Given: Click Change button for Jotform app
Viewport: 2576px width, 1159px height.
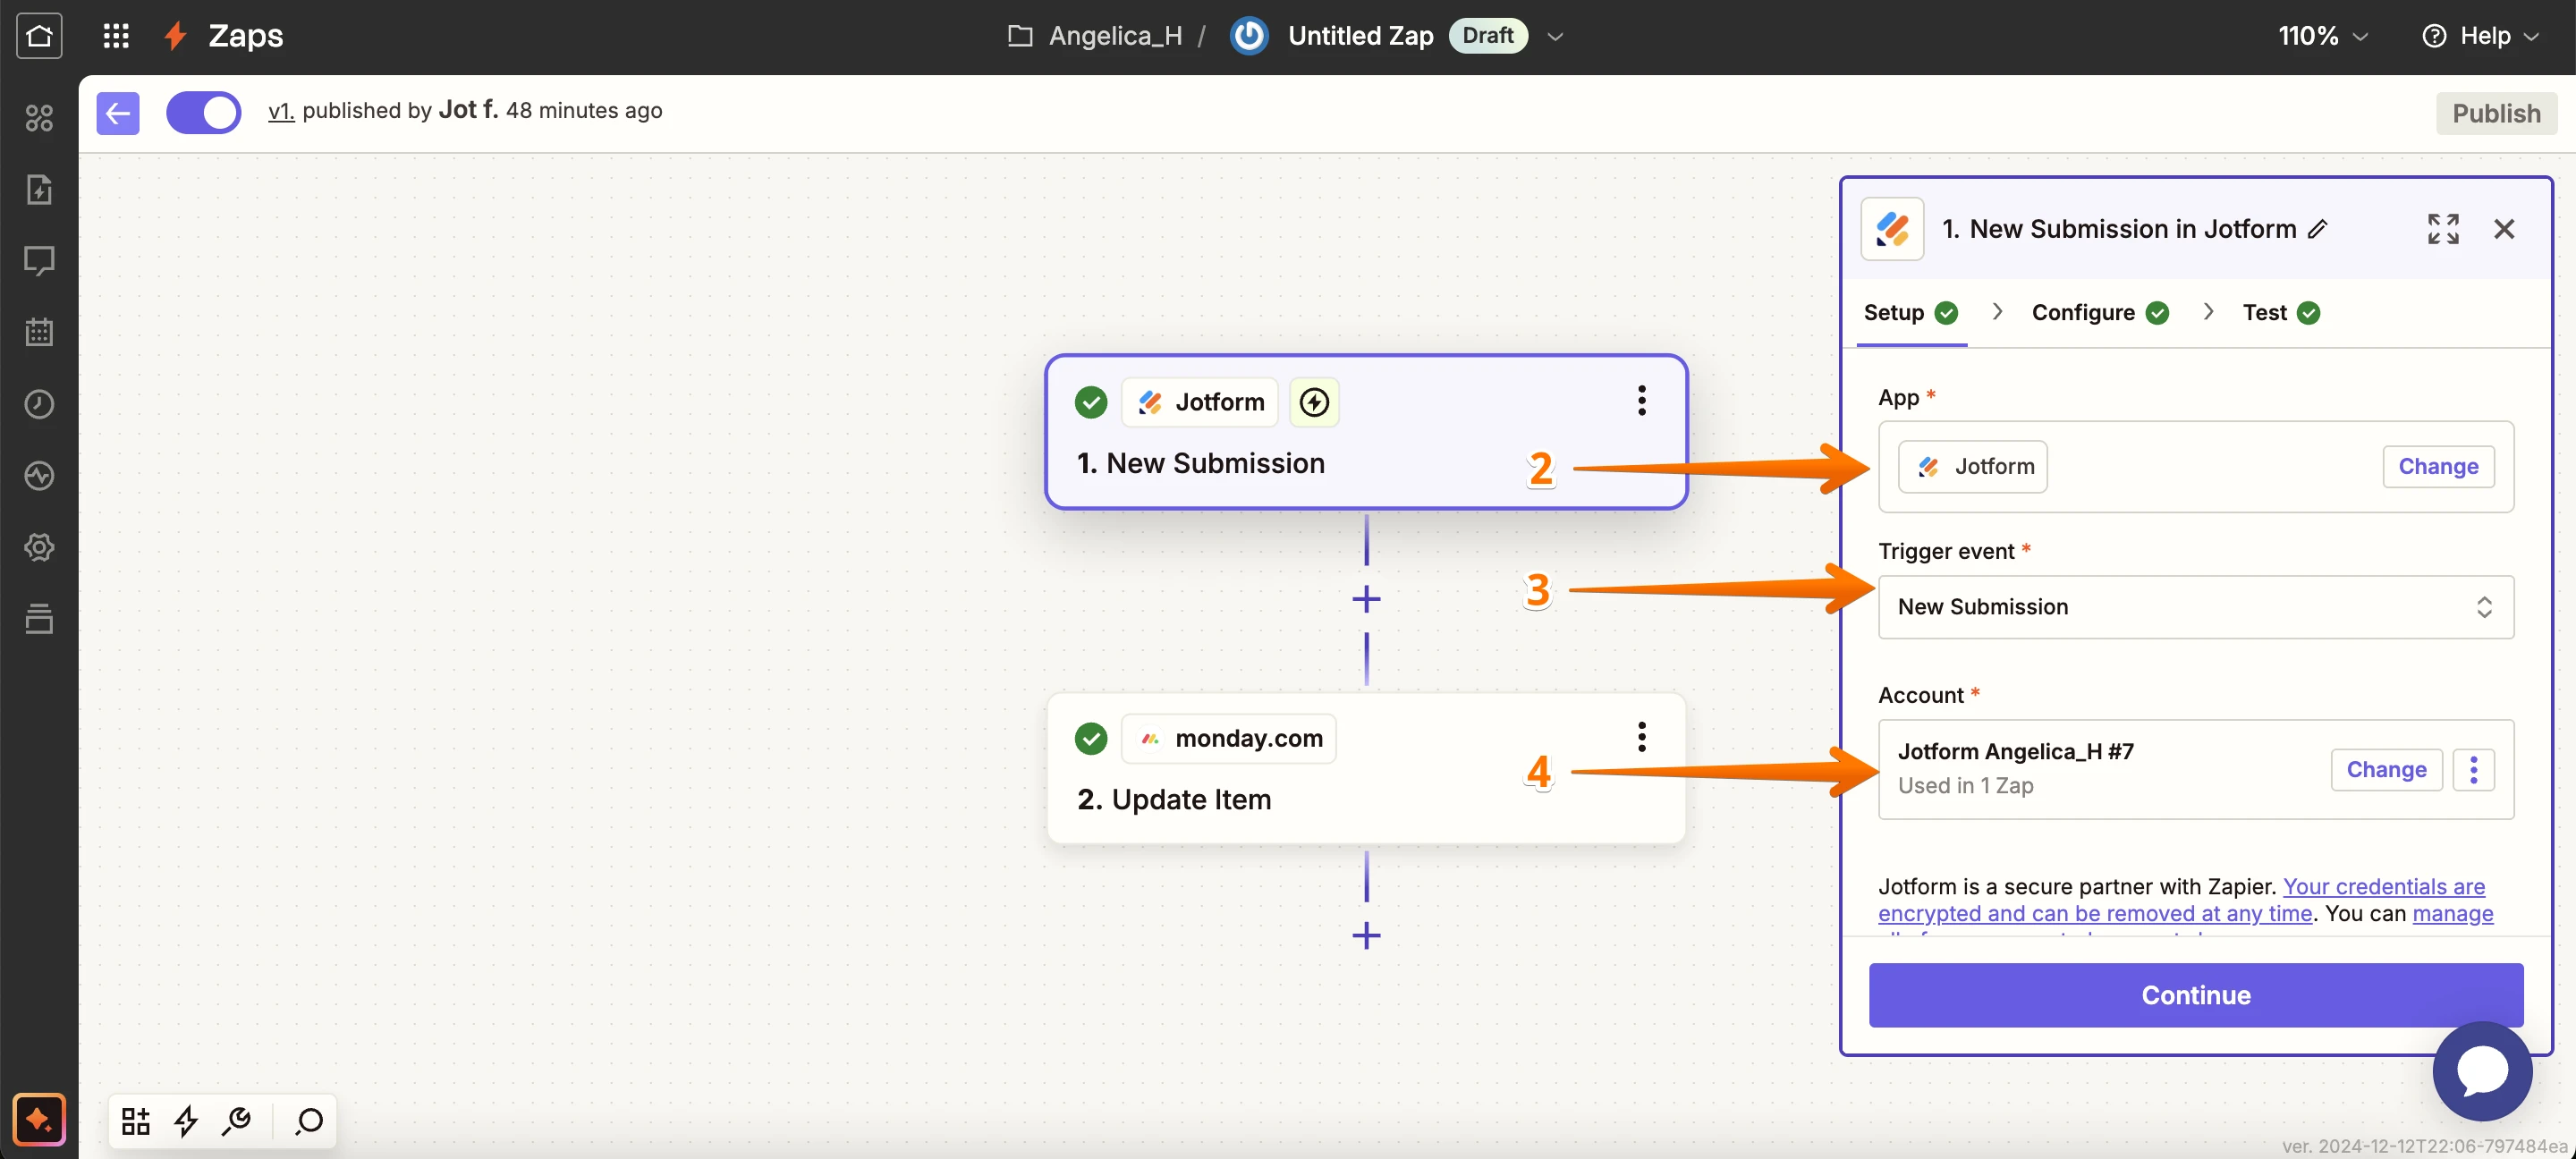Looking at the screenshot, I should click(2437, 467).
